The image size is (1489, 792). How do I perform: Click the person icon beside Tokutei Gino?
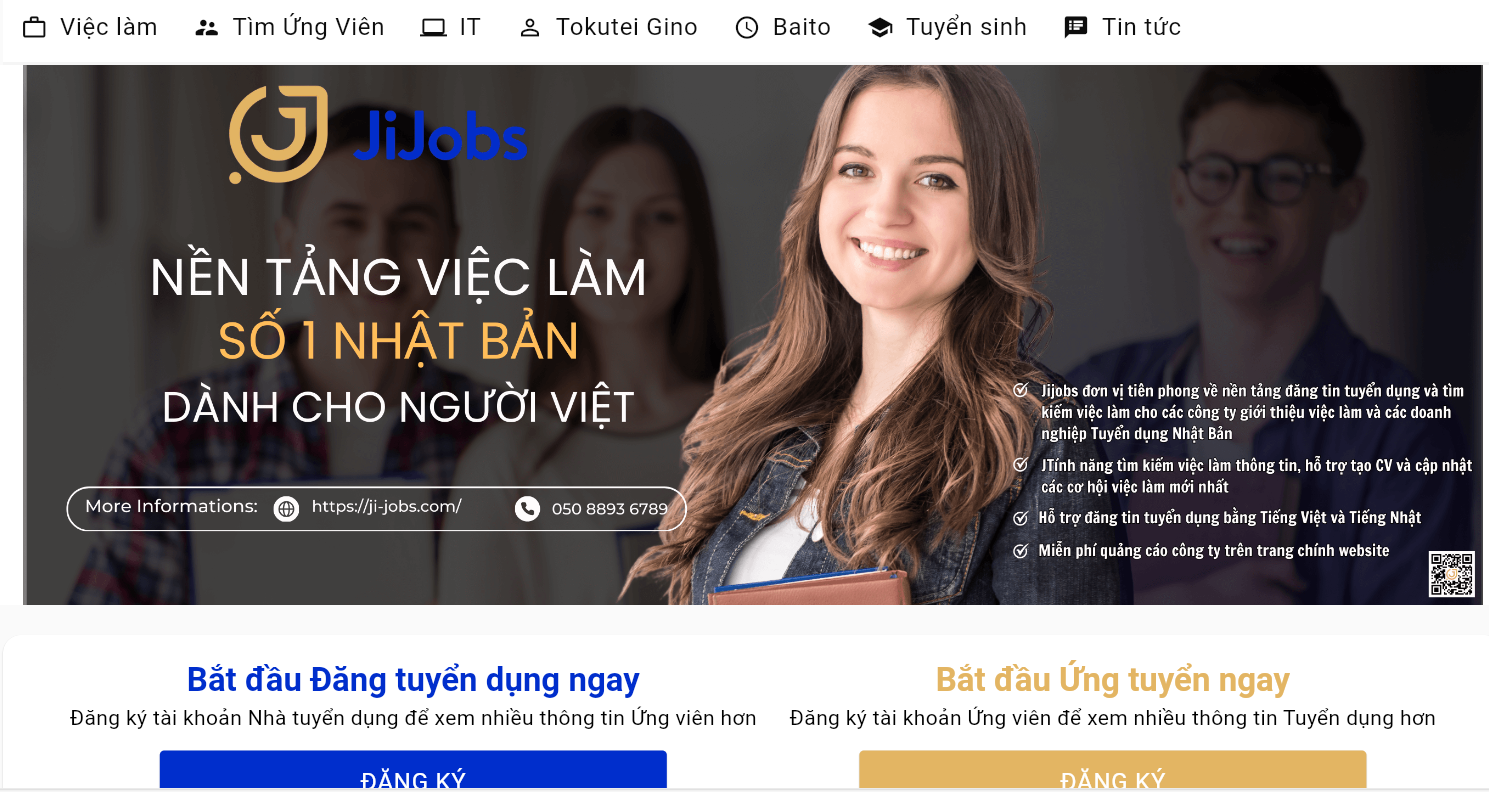click(x=530, y=28)
